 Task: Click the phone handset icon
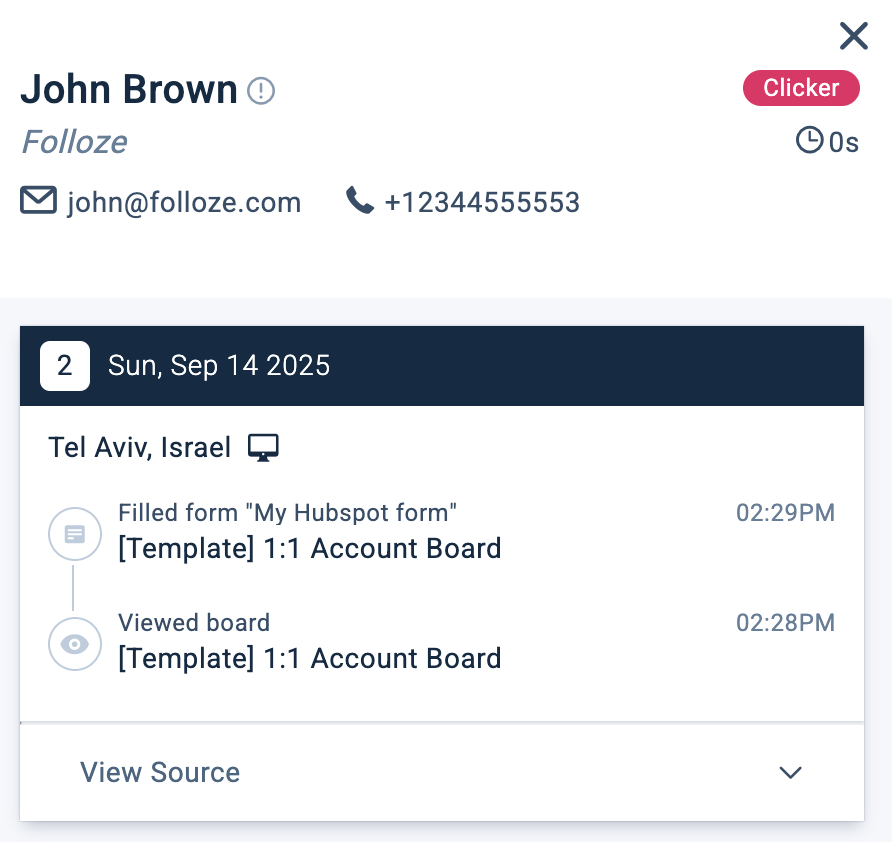tap(359, 201)
